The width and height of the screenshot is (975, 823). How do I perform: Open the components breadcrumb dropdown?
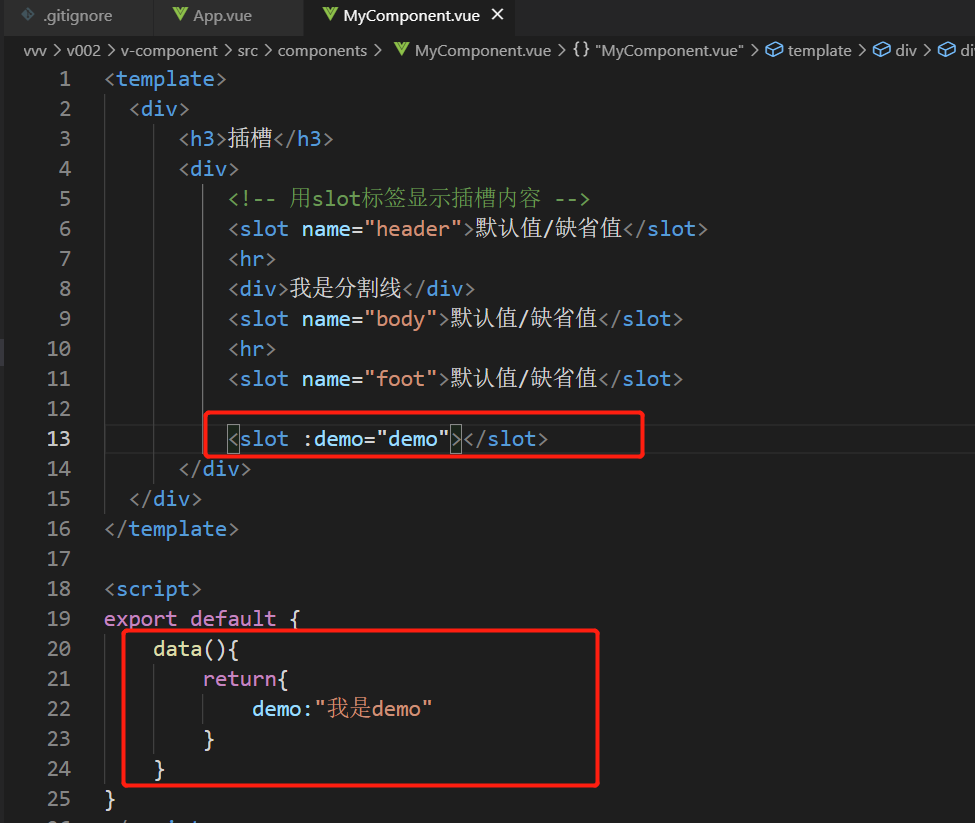323,49
